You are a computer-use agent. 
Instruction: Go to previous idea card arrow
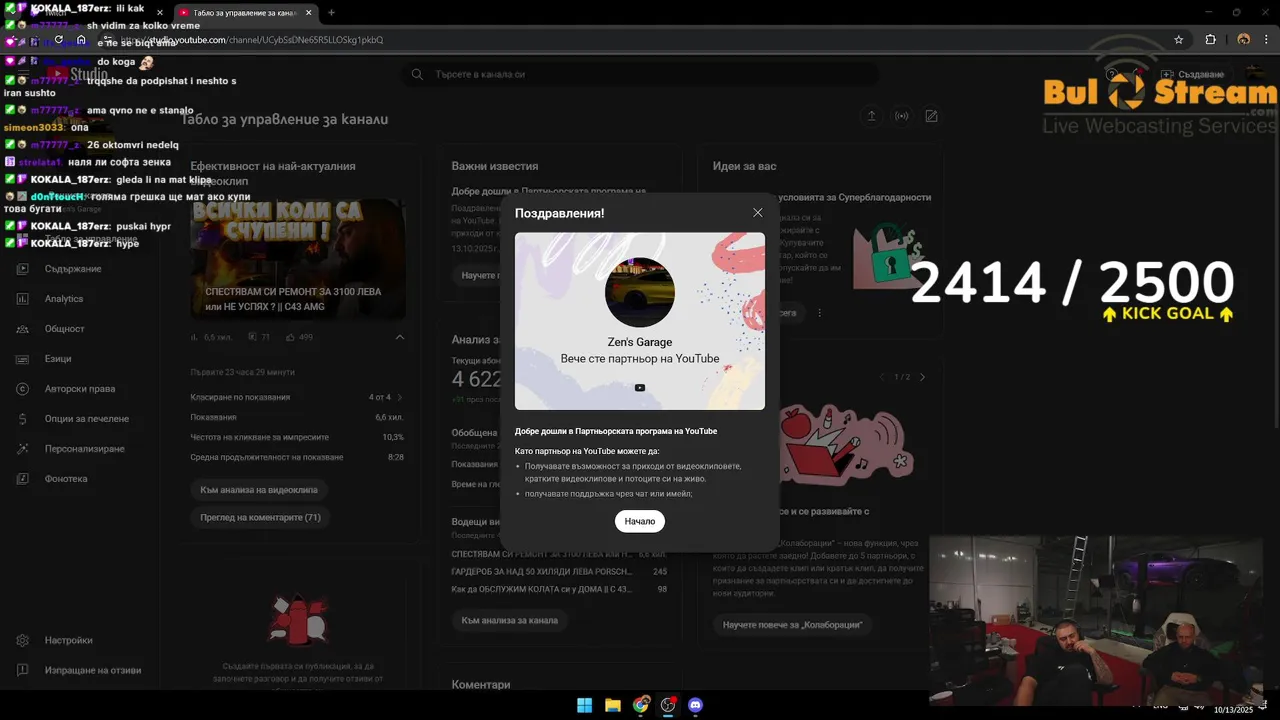point(882,377)
